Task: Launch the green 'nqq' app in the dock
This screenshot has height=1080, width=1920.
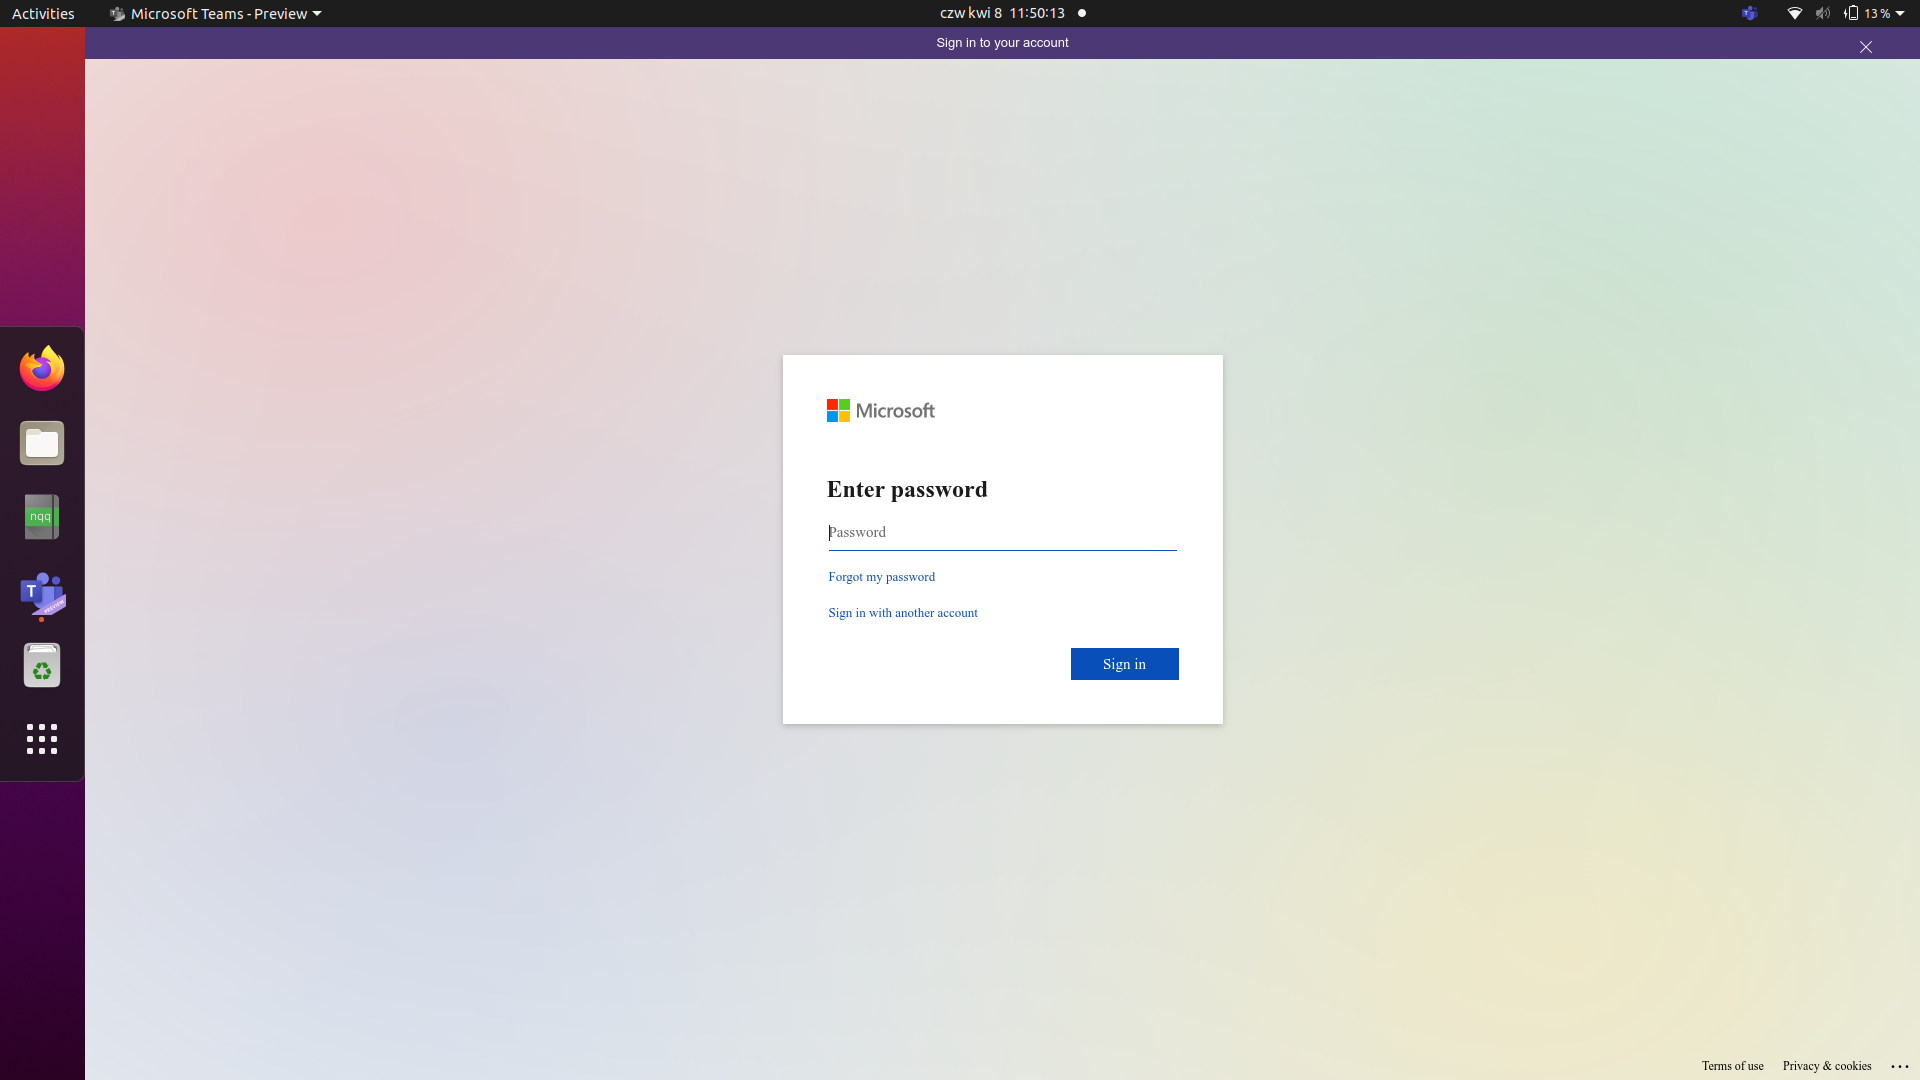Action: tap(42, 517)
